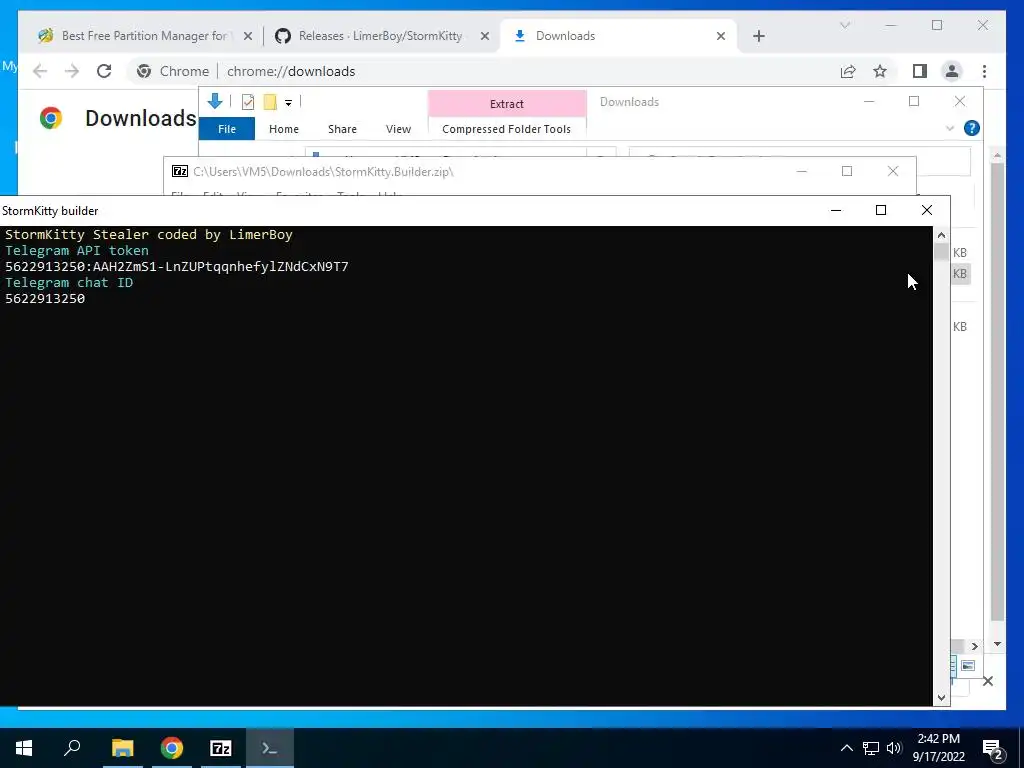Screen dimensions: 1024x768
Task: Open the Windows Start menu
Action: pos(24,748)
